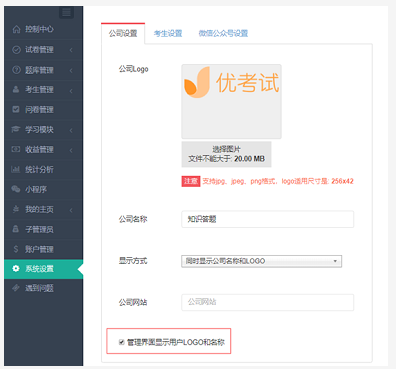Click the chat bubble icon beside 小程序
Image resolution: width=396 pixels, height=369 pixels.
coord(16,189)
